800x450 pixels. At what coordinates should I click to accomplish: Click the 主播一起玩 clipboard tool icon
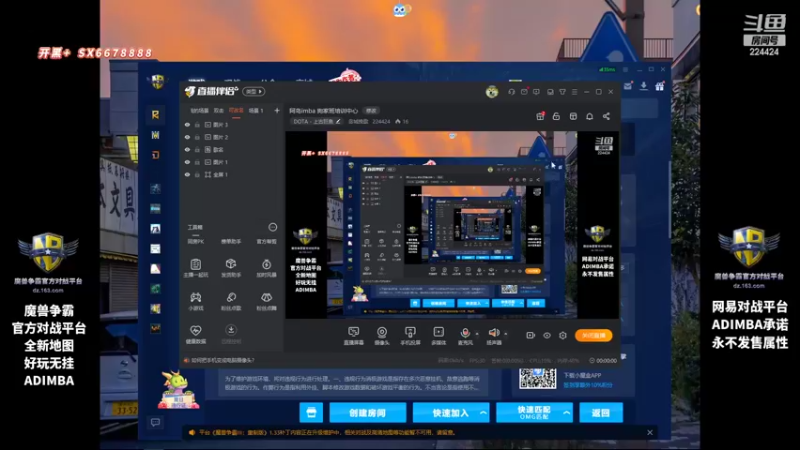[195, 264]
